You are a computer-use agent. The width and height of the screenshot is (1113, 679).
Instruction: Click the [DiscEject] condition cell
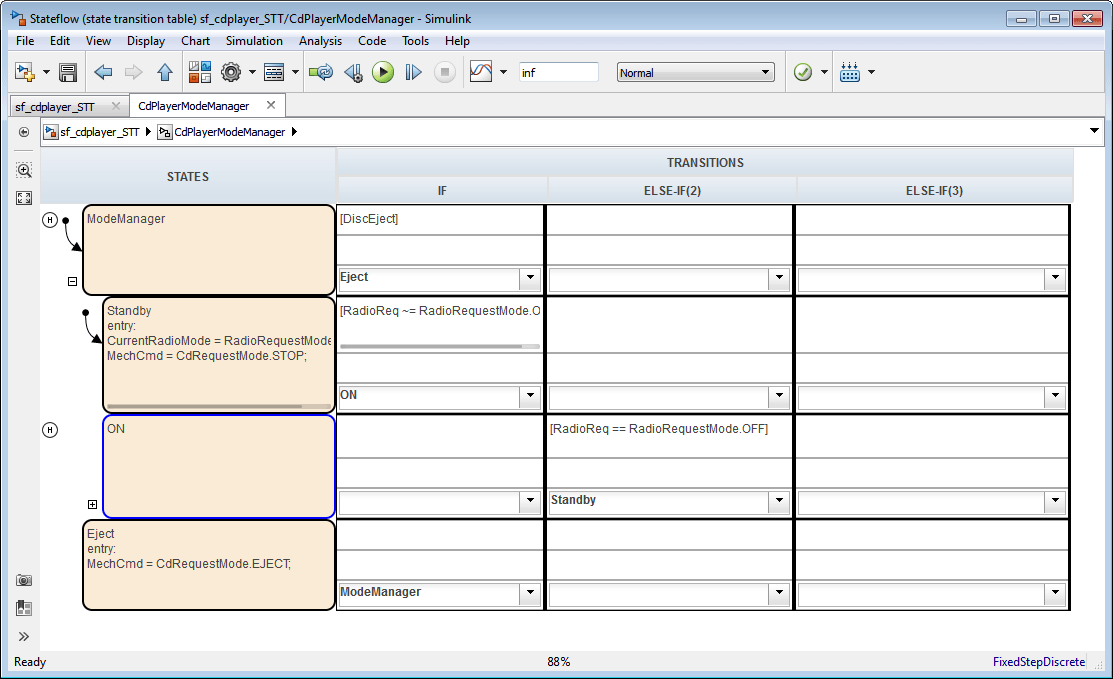click(x=439, y=220)
